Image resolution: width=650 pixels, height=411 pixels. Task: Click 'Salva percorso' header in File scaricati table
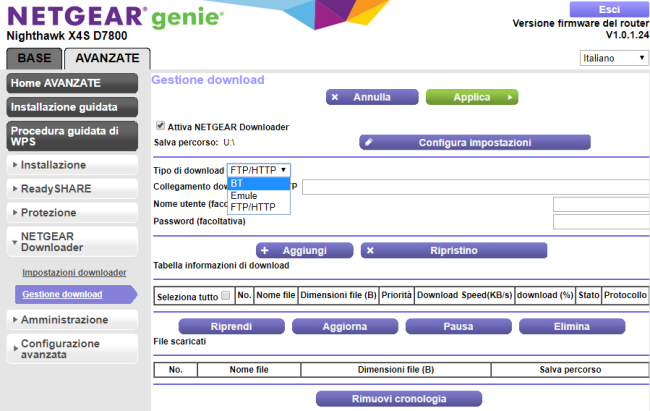(x=570, y=370)
